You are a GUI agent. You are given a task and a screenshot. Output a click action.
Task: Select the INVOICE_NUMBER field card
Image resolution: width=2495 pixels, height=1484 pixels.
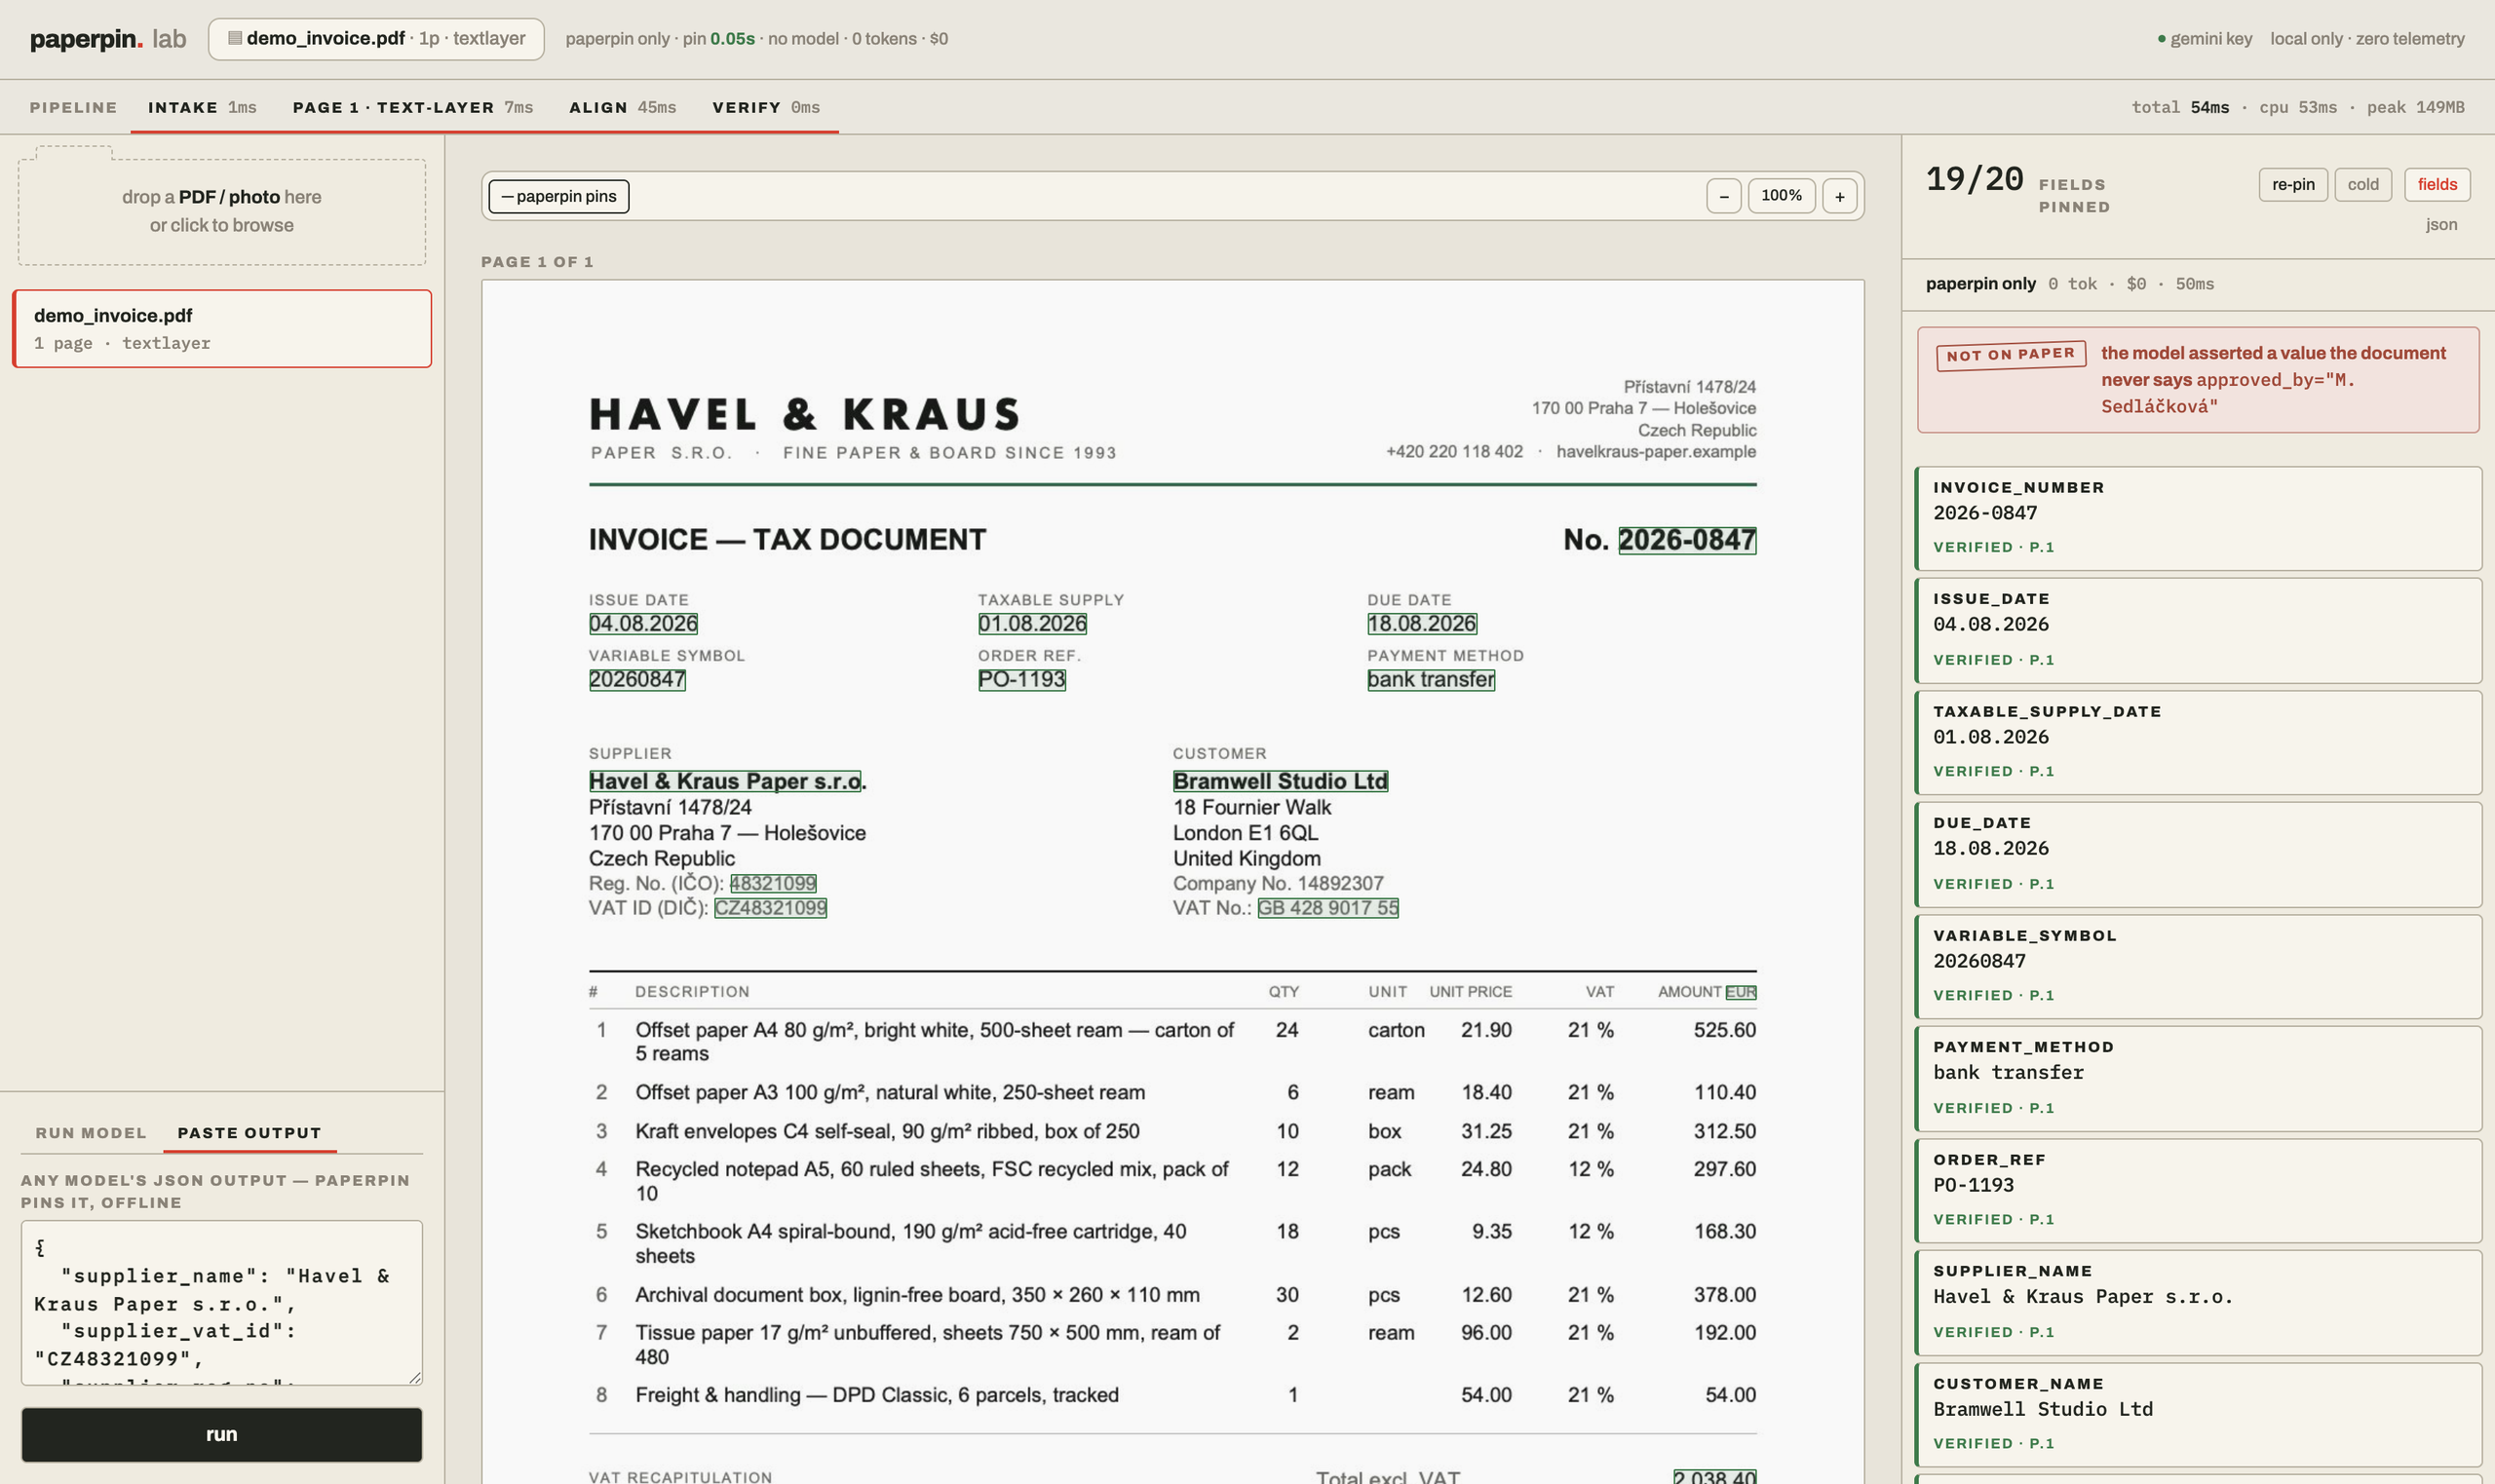click(x=2197, y=518)
